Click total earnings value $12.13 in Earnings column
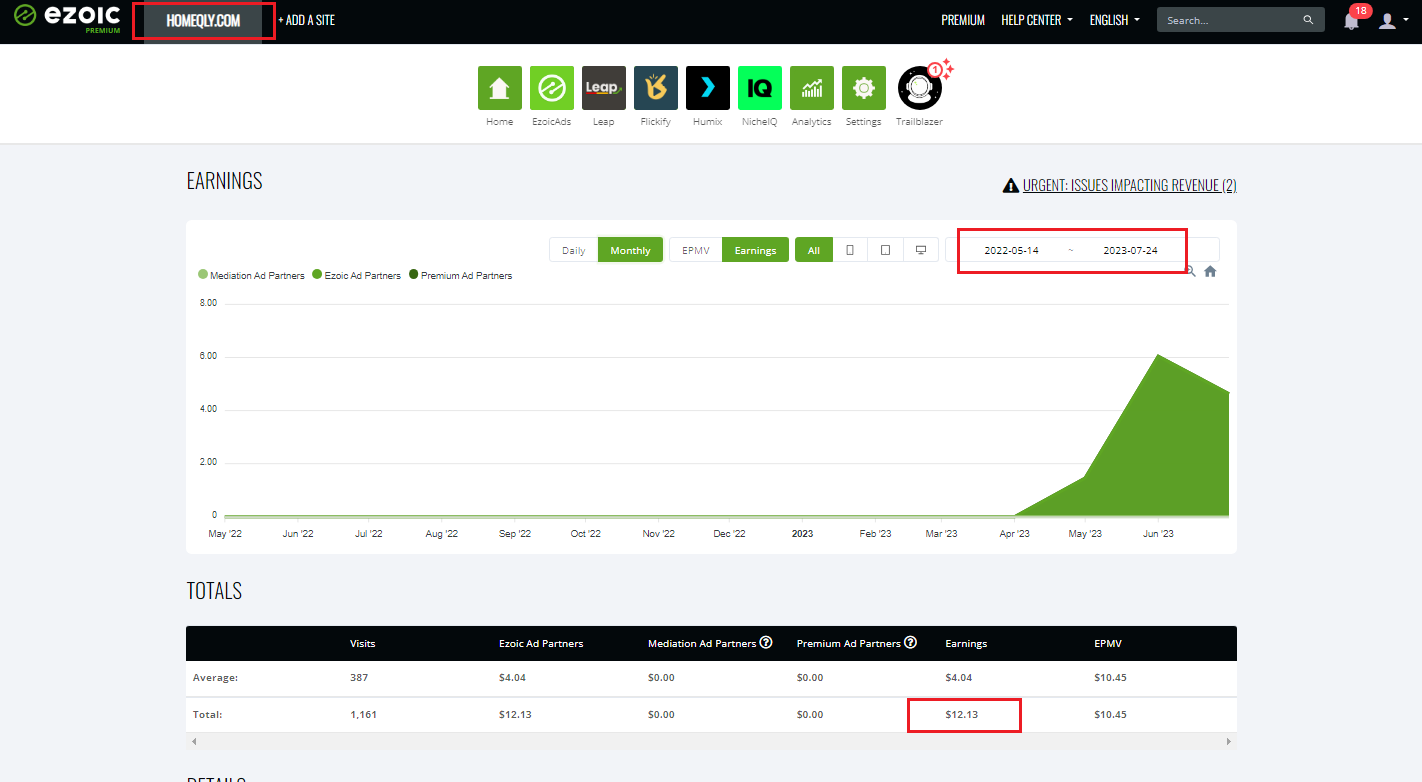1422x782 pixels. [x=962, y=715]
